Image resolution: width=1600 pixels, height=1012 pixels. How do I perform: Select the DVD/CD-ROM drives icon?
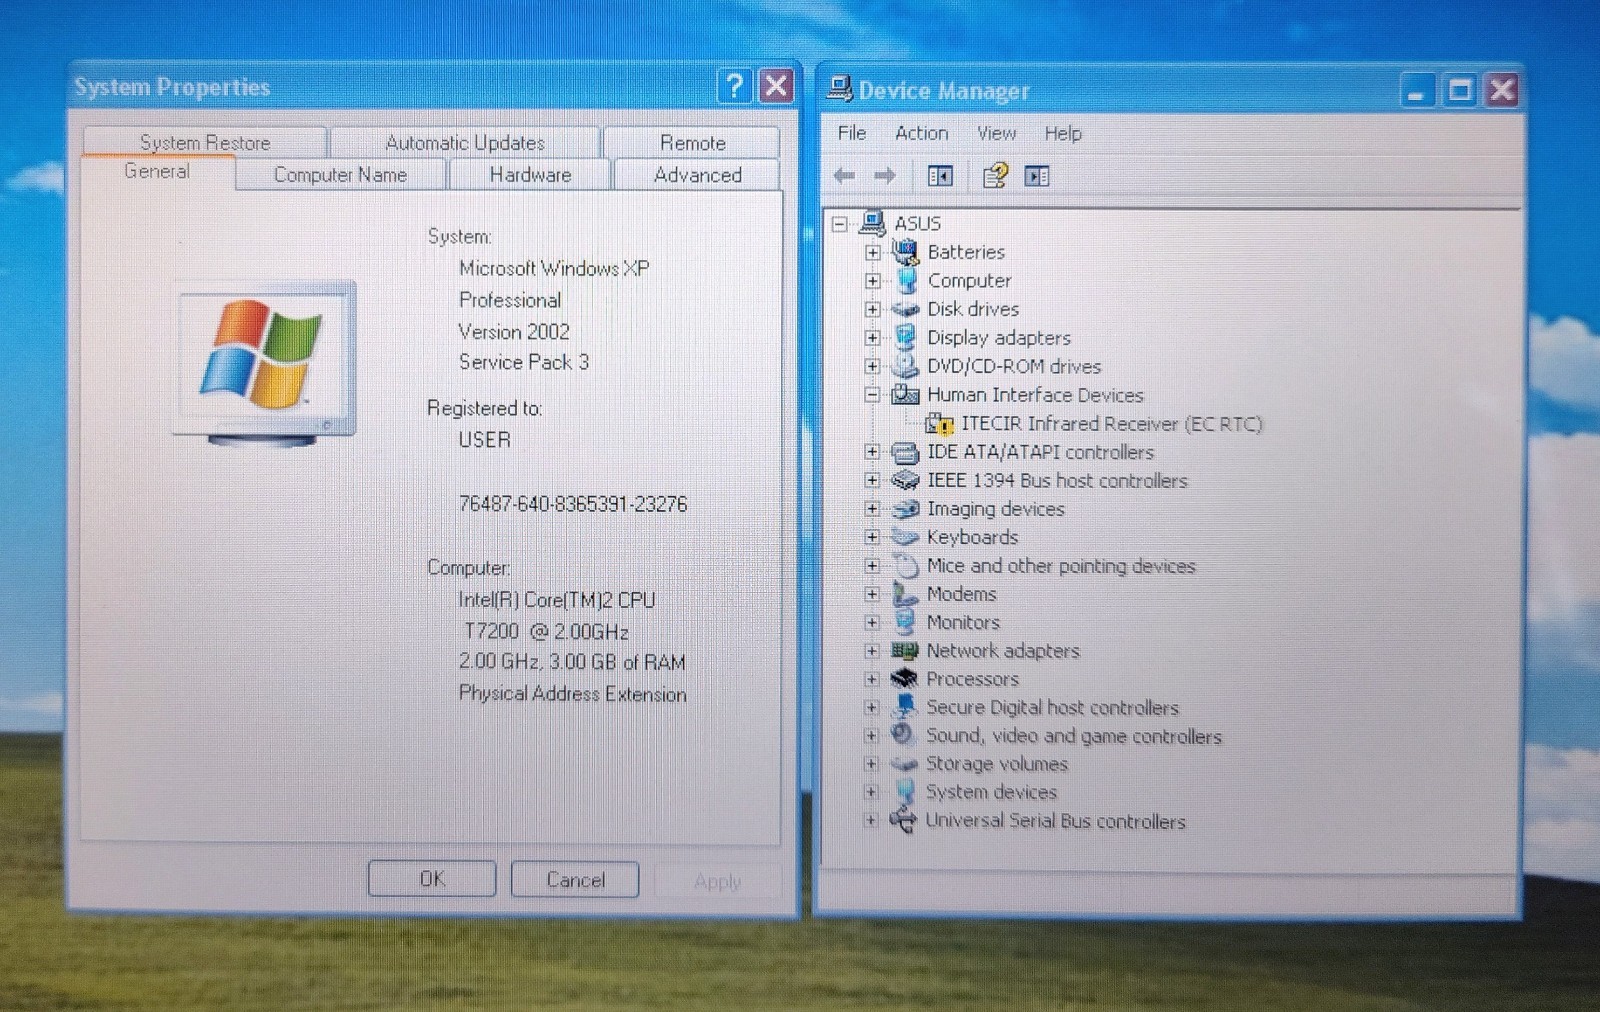pos(905,366)
